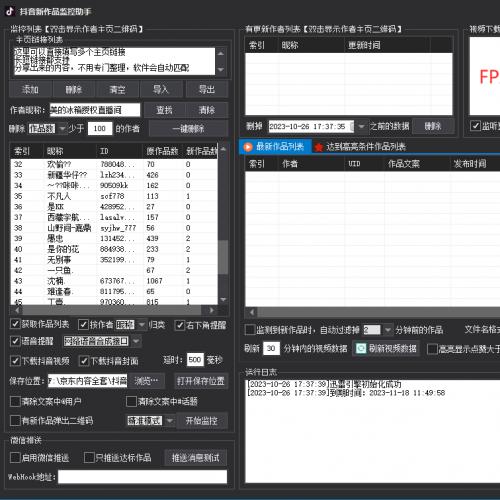Enable 清除文案中#话题 checkbox
This screenshot has width=500, height=500.
pos(131,401)
